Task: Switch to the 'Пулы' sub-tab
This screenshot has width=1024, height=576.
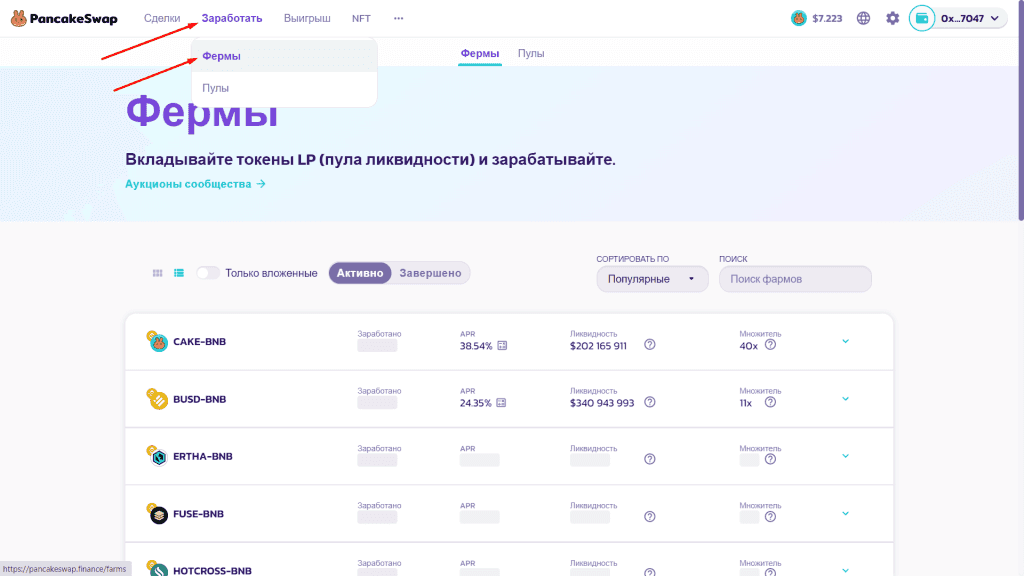Action: 531,54
